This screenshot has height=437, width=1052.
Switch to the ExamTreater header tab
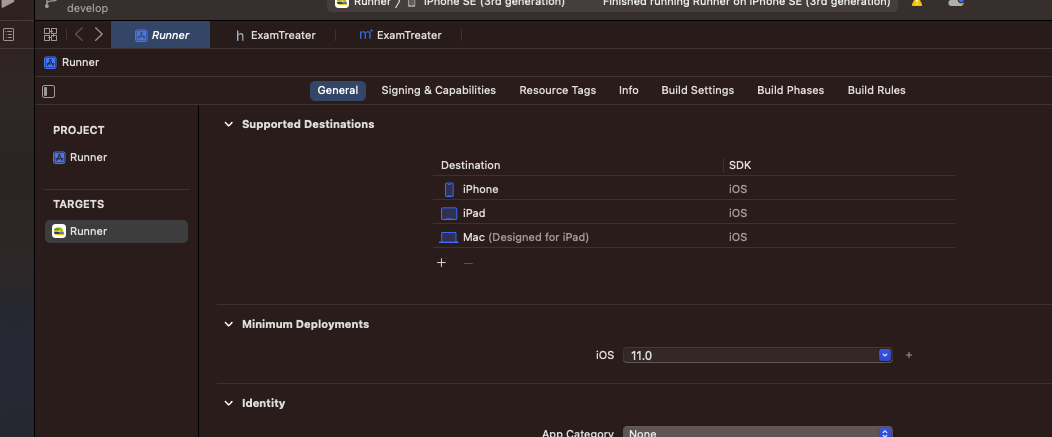point(274,35)
